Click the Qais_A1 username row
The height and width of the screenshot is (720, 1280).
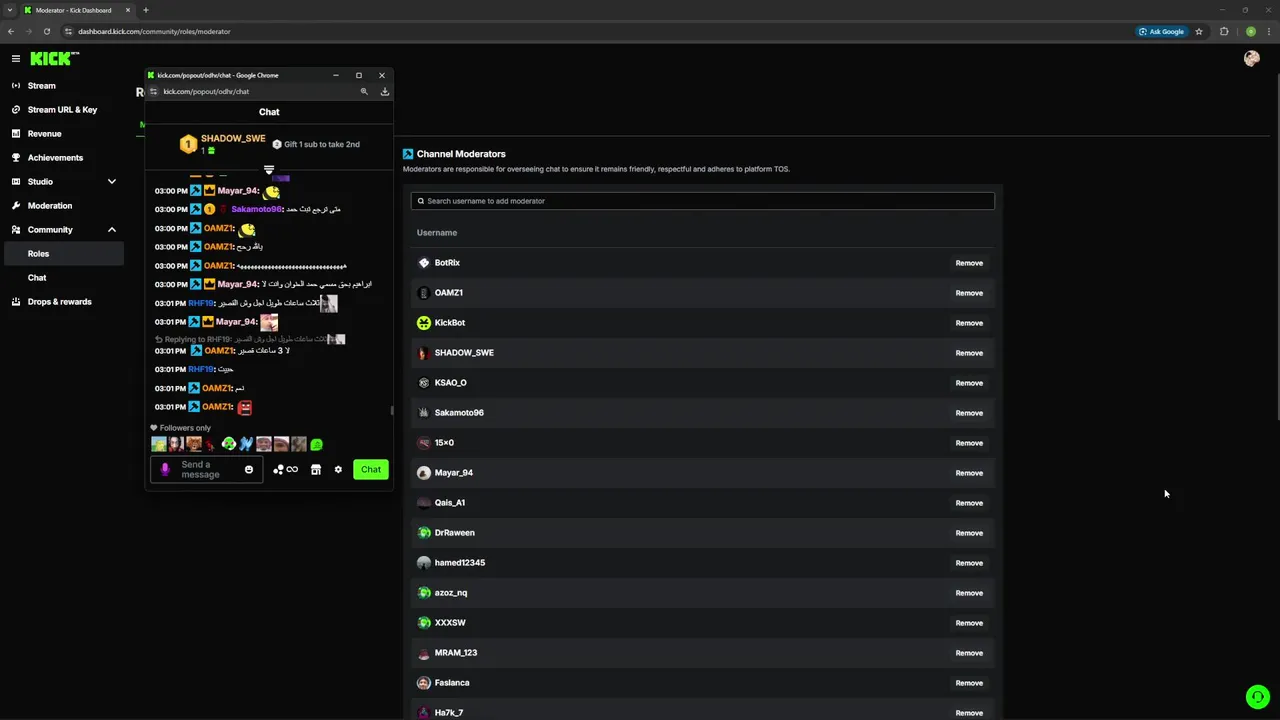702,503
